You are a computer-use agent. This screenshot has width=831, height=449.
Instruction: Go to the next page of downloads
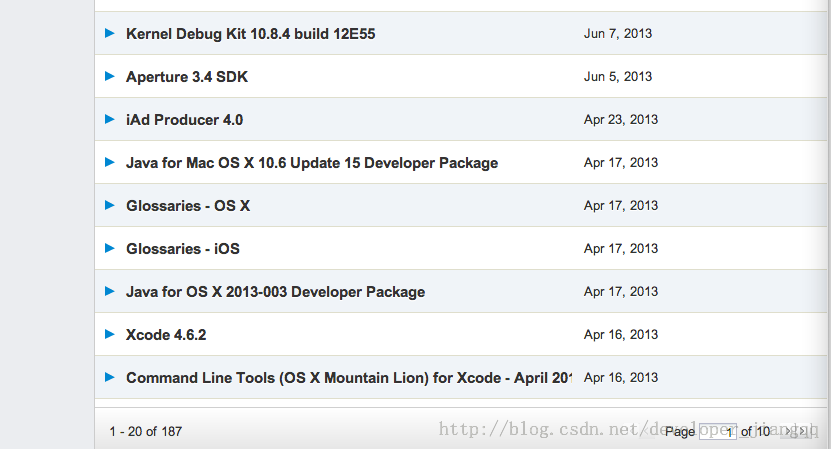(790, 432)
